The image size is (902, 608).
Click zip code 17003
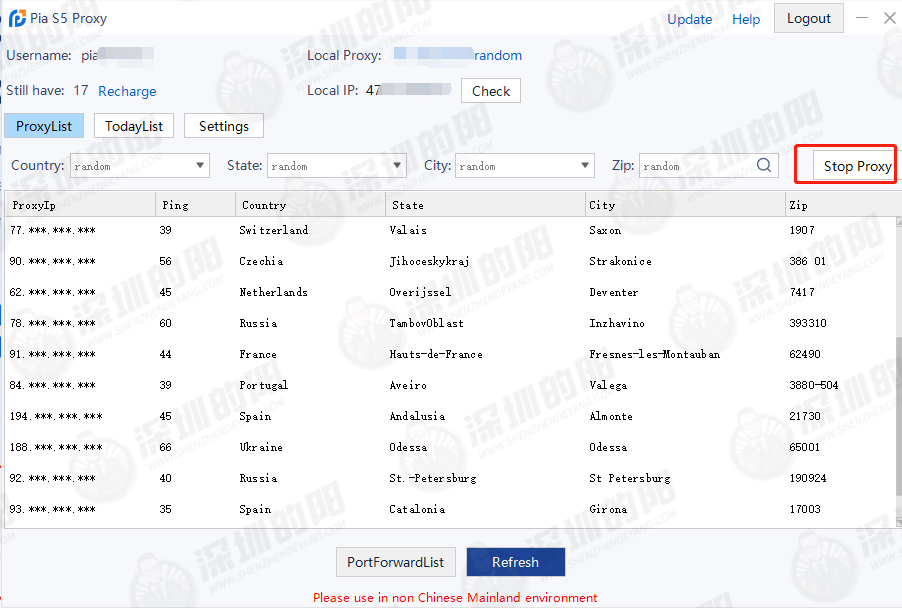pos(805,510)
